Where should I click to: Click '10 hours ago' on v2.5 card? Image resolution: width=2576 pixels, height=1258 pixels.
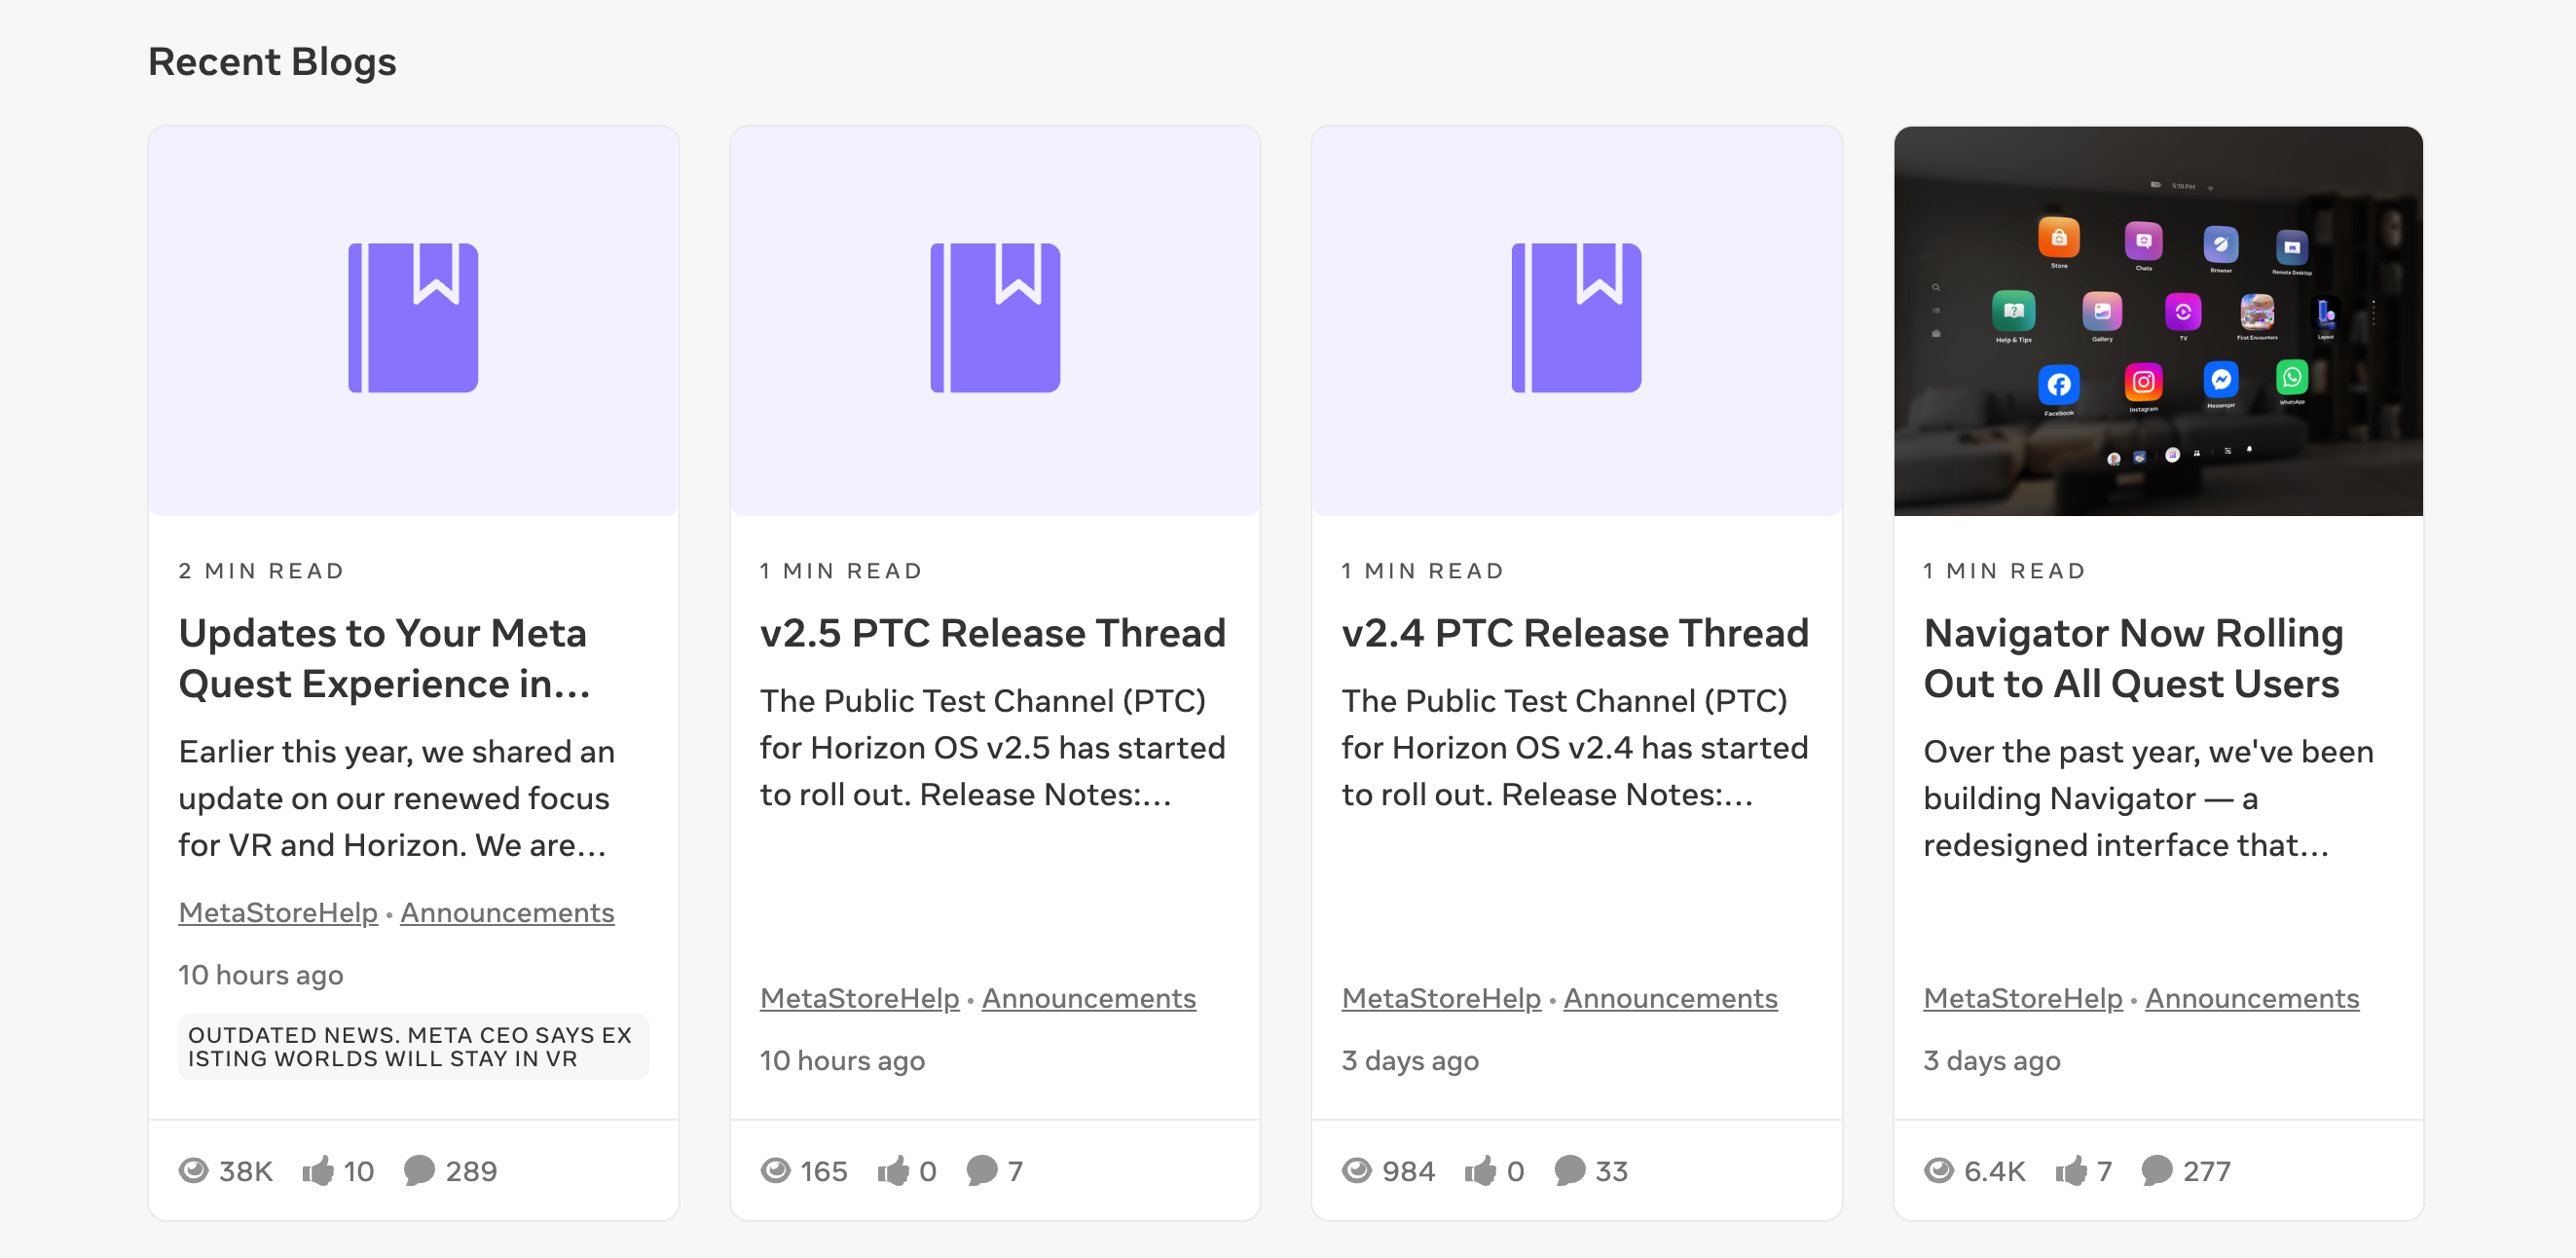tap(842, 1060)
